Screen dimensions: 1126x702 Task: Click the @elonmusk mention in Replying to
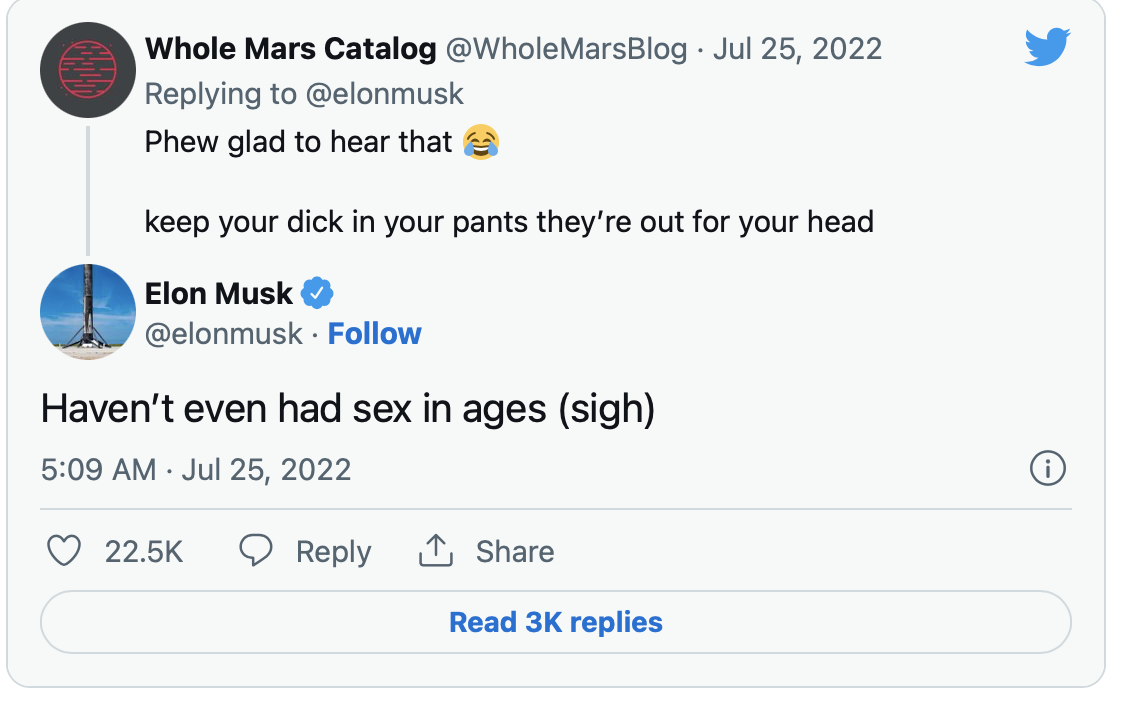point(385,94)
